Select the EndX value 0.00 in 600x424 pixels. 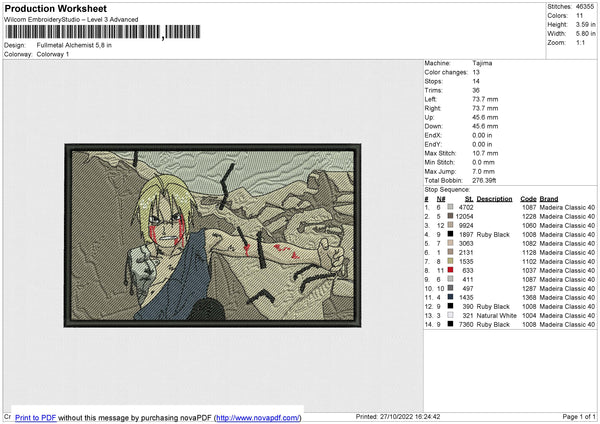pyautogui.click(x=482, y=135)
